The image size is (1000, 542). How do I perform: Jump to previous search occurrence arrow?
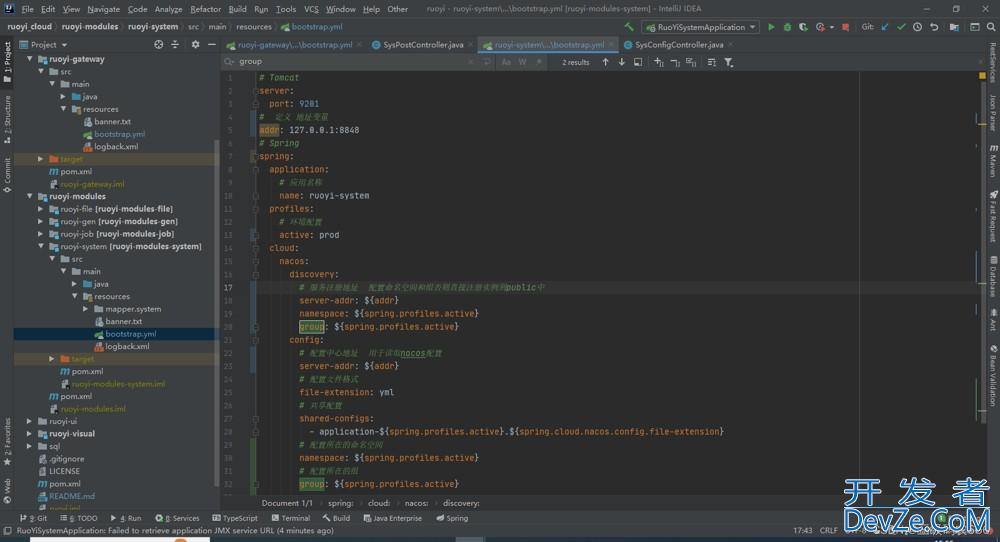(605, 62)
